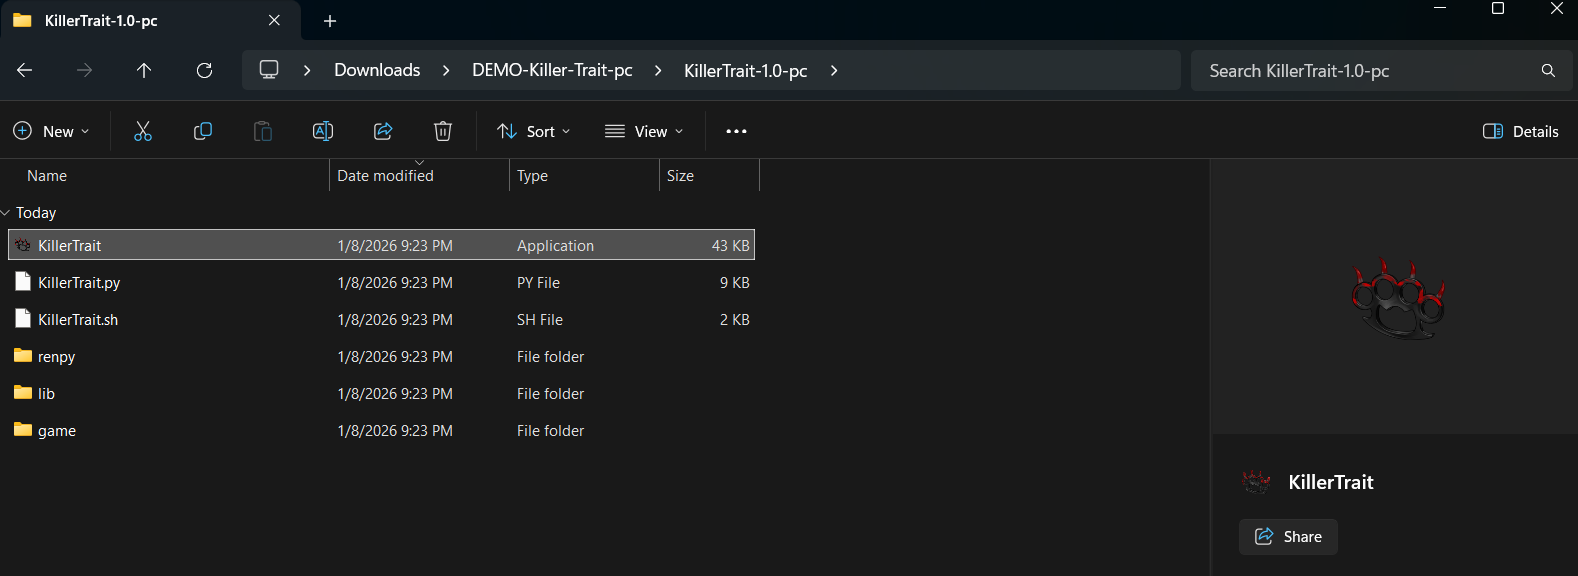The image size is (1578, 576).
Task: Refresh the folder view
Action: pyautogui.click(x=204, y=70)
